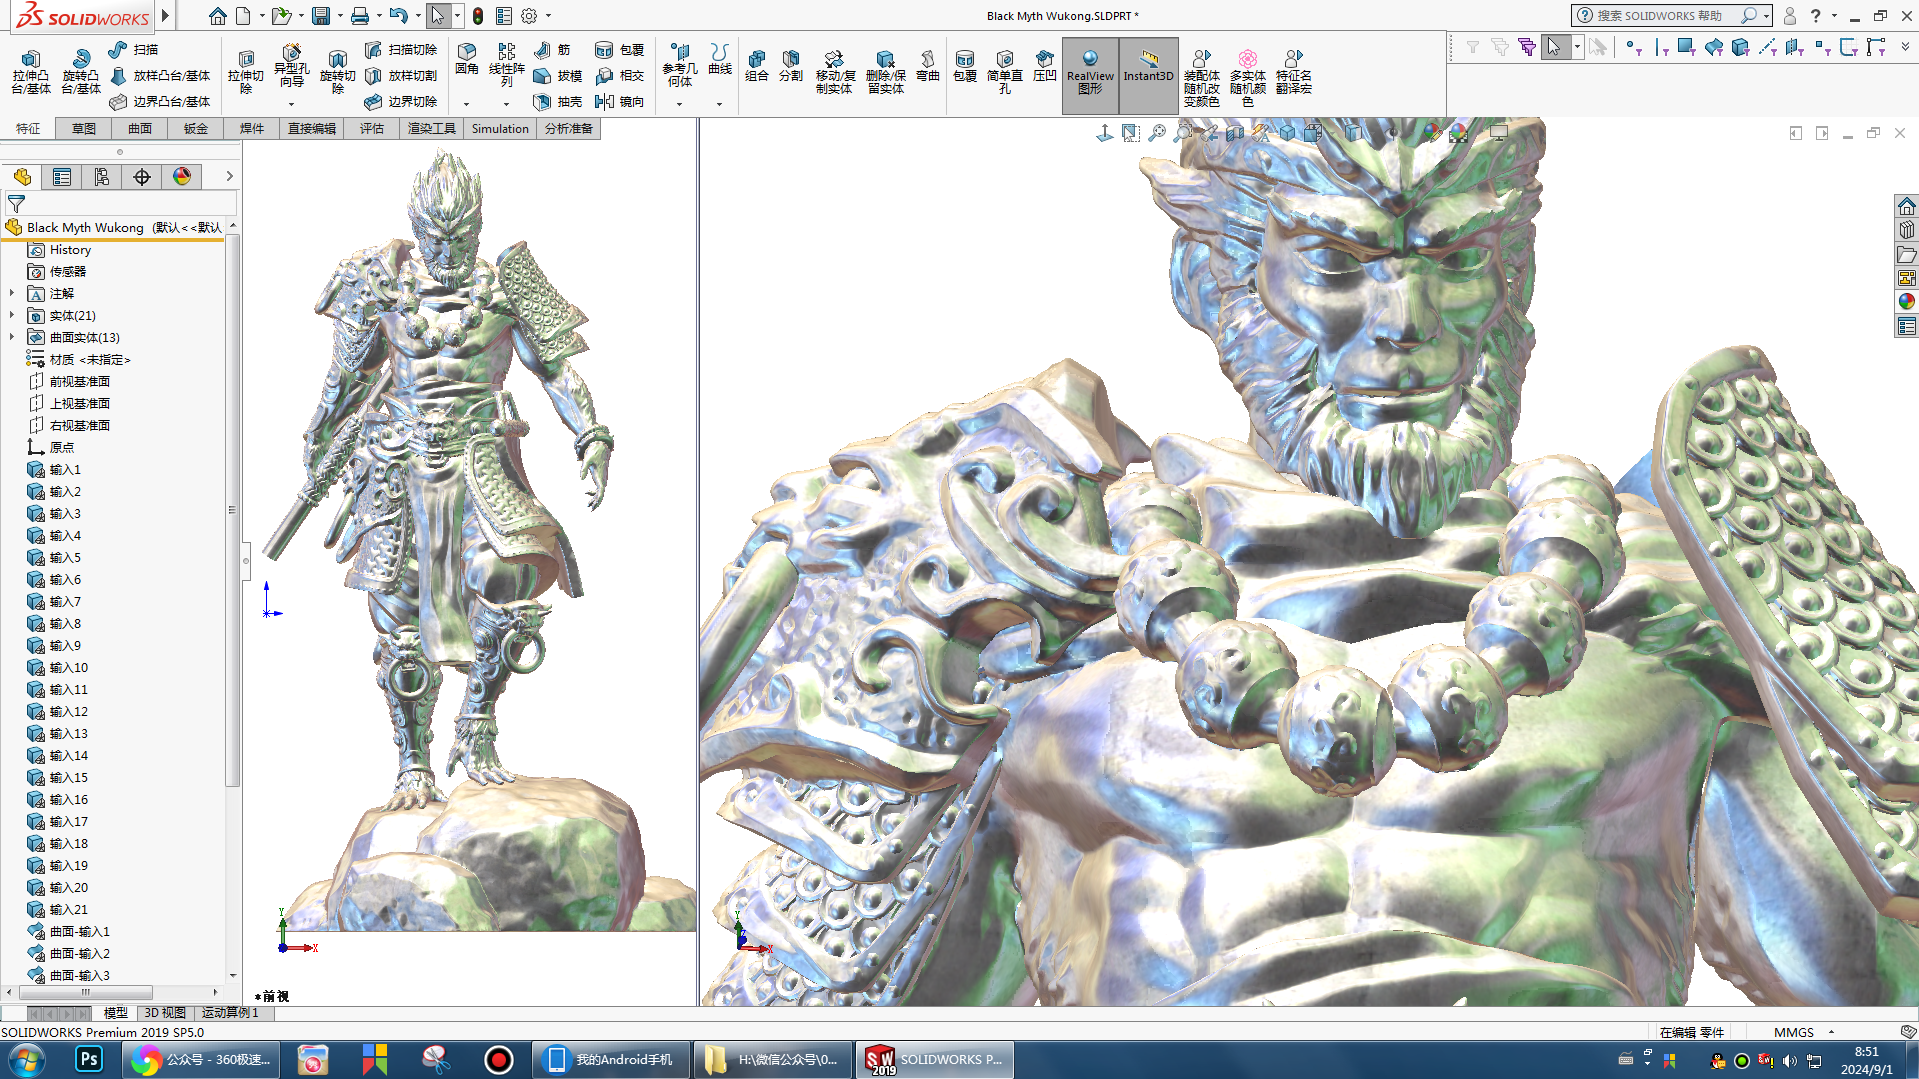Open the Appearances color ball in task pane
This screenshot has width=1919, height=1079.
pos(1906,301)
